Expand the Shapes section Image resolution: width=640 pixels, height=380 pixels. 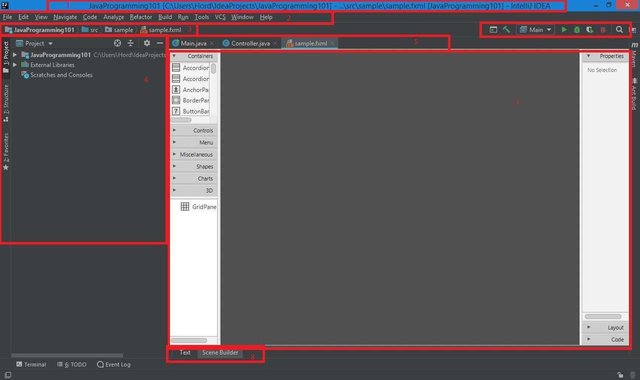(x=194, y=167)
